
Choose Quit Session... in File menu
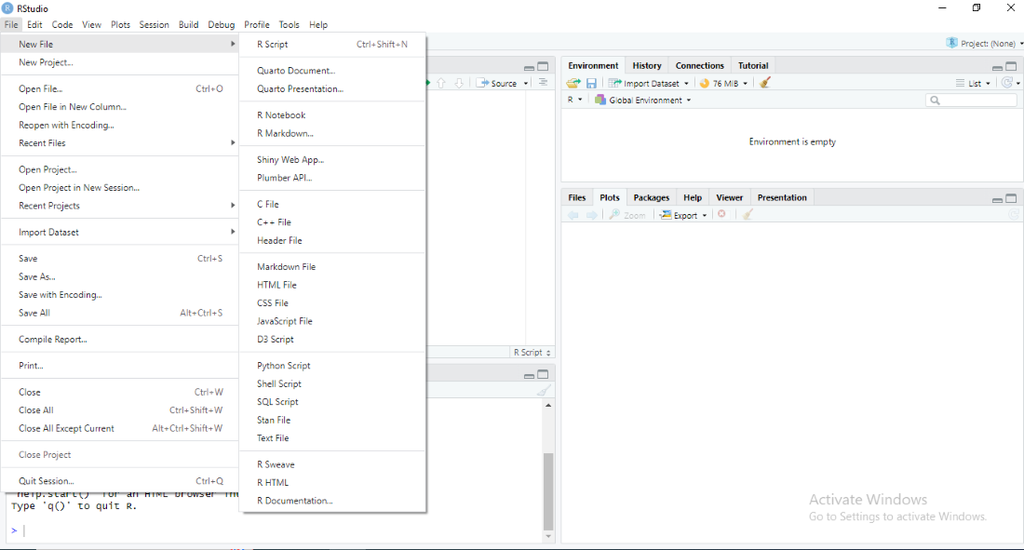coord(120,481)
